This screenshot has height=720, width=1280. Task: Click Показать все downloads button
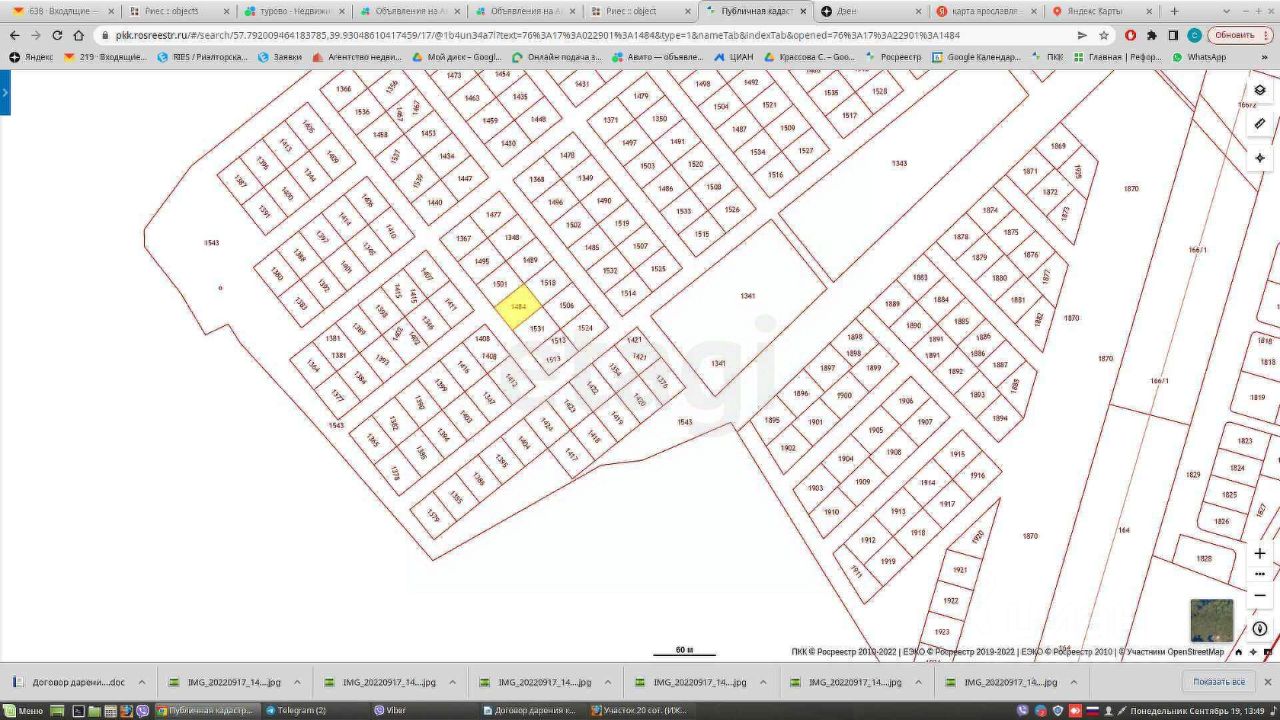click(x=1219, y=682)
